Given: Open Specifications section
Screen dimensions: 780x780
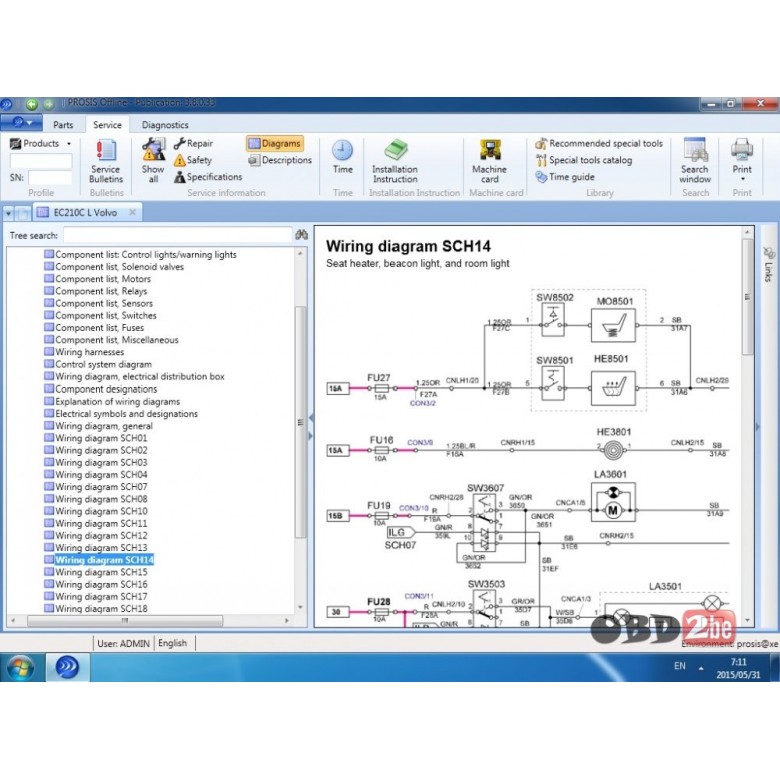Looking at the screenshot, I should 208,177.
